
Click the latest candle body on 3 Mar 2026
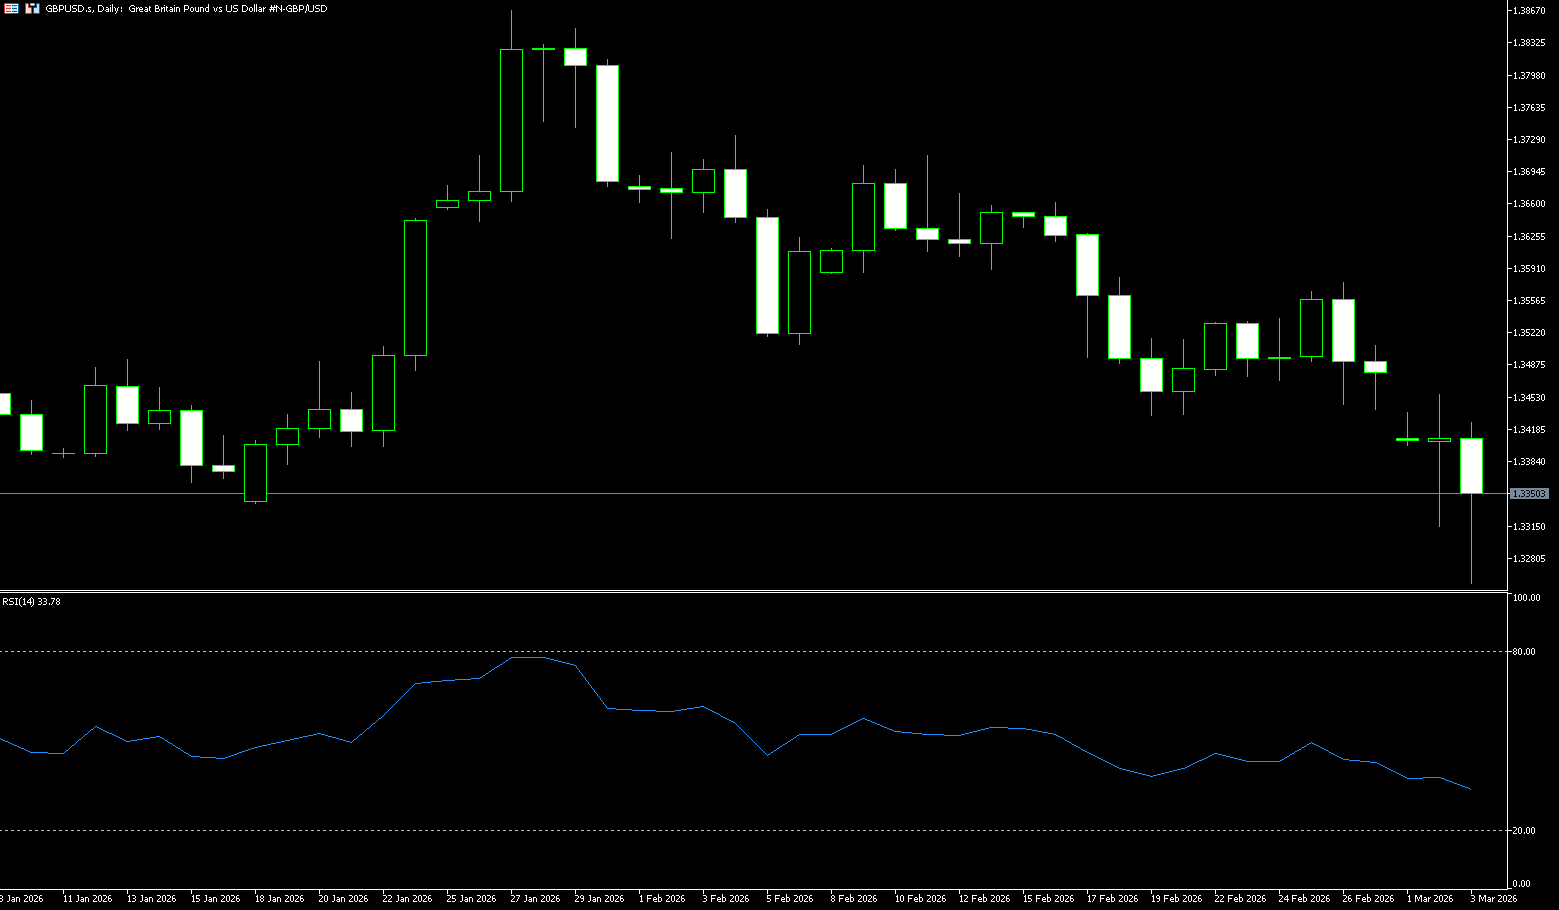tap(1471, 465)
